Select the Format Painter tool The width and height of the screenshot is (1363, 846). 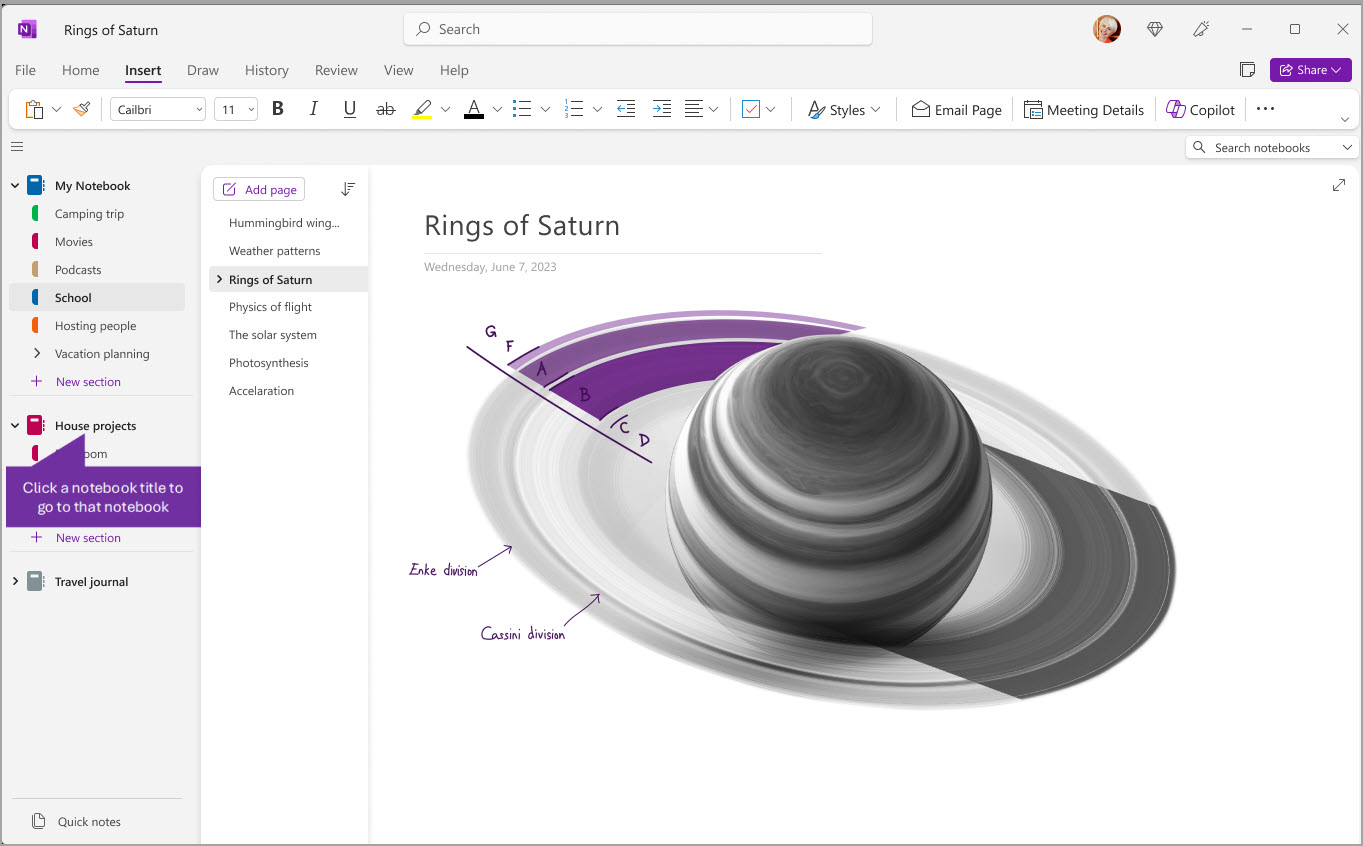pyautogui.click(x=82, y=109)
